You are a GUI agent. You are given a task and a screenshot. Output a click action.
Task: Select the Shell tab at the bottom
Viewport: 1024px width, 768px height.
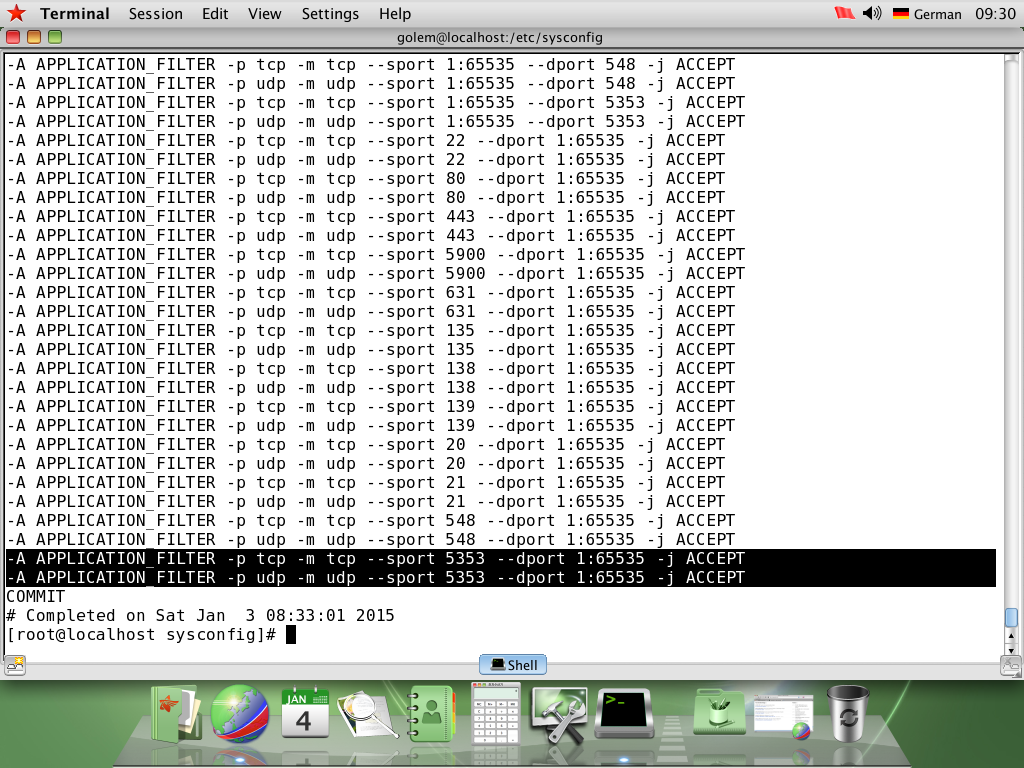[512, 664]
